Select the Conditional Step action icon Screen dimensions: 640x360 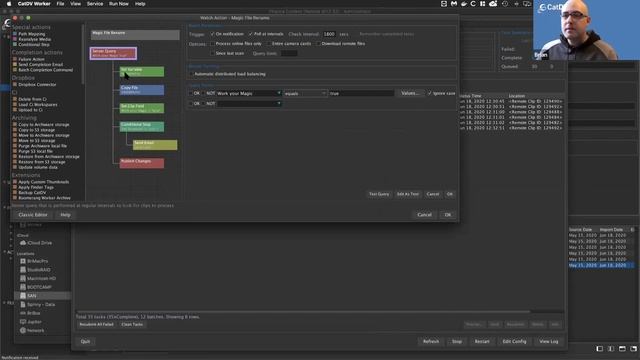[x=15, y=44]
